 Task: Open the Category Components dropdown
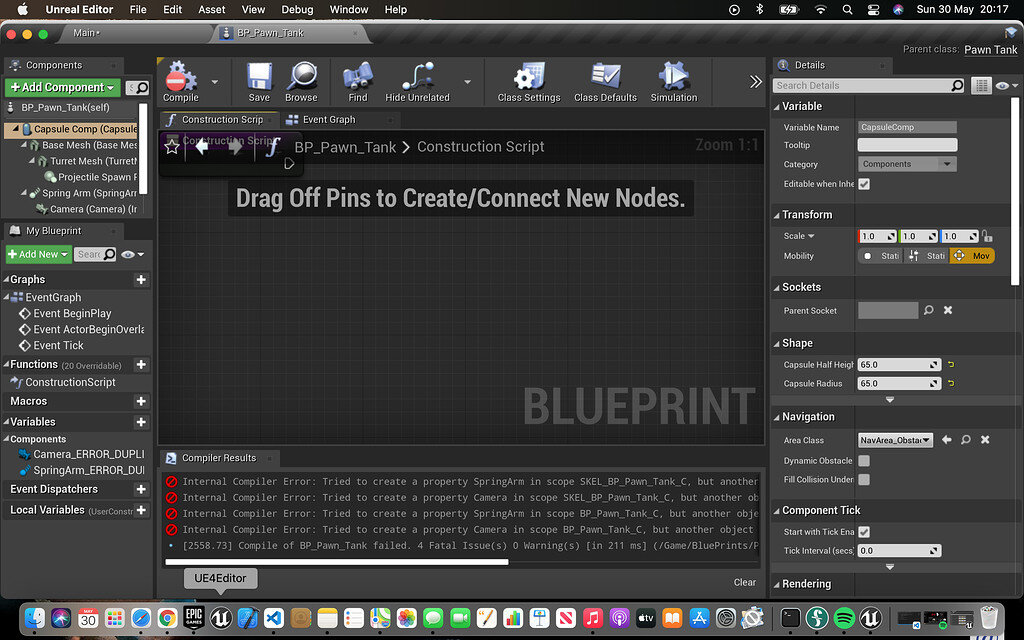pyautogui.click(x=907, y=164)
